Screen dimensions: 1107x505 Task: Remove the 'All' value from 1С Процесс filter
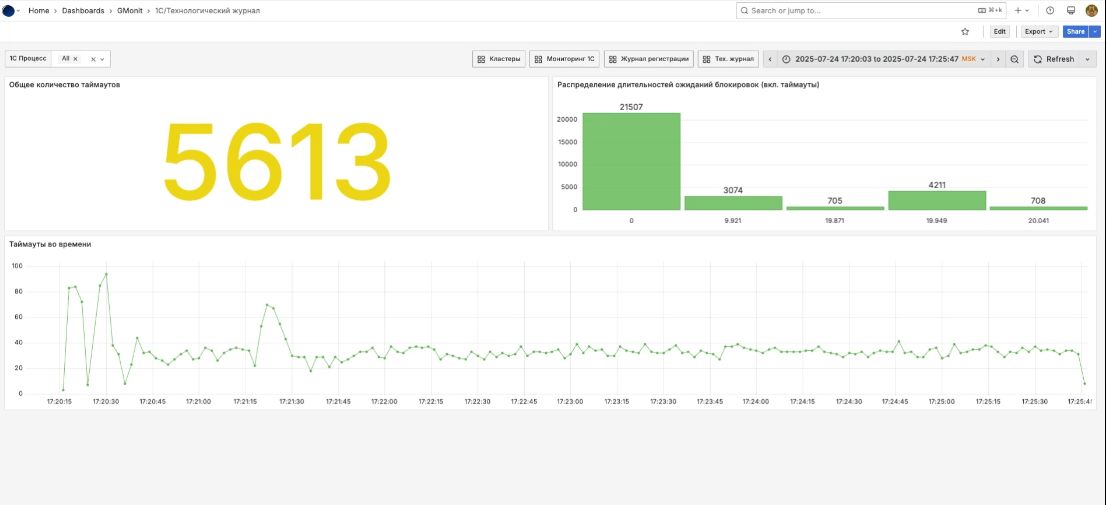point(75,59)
